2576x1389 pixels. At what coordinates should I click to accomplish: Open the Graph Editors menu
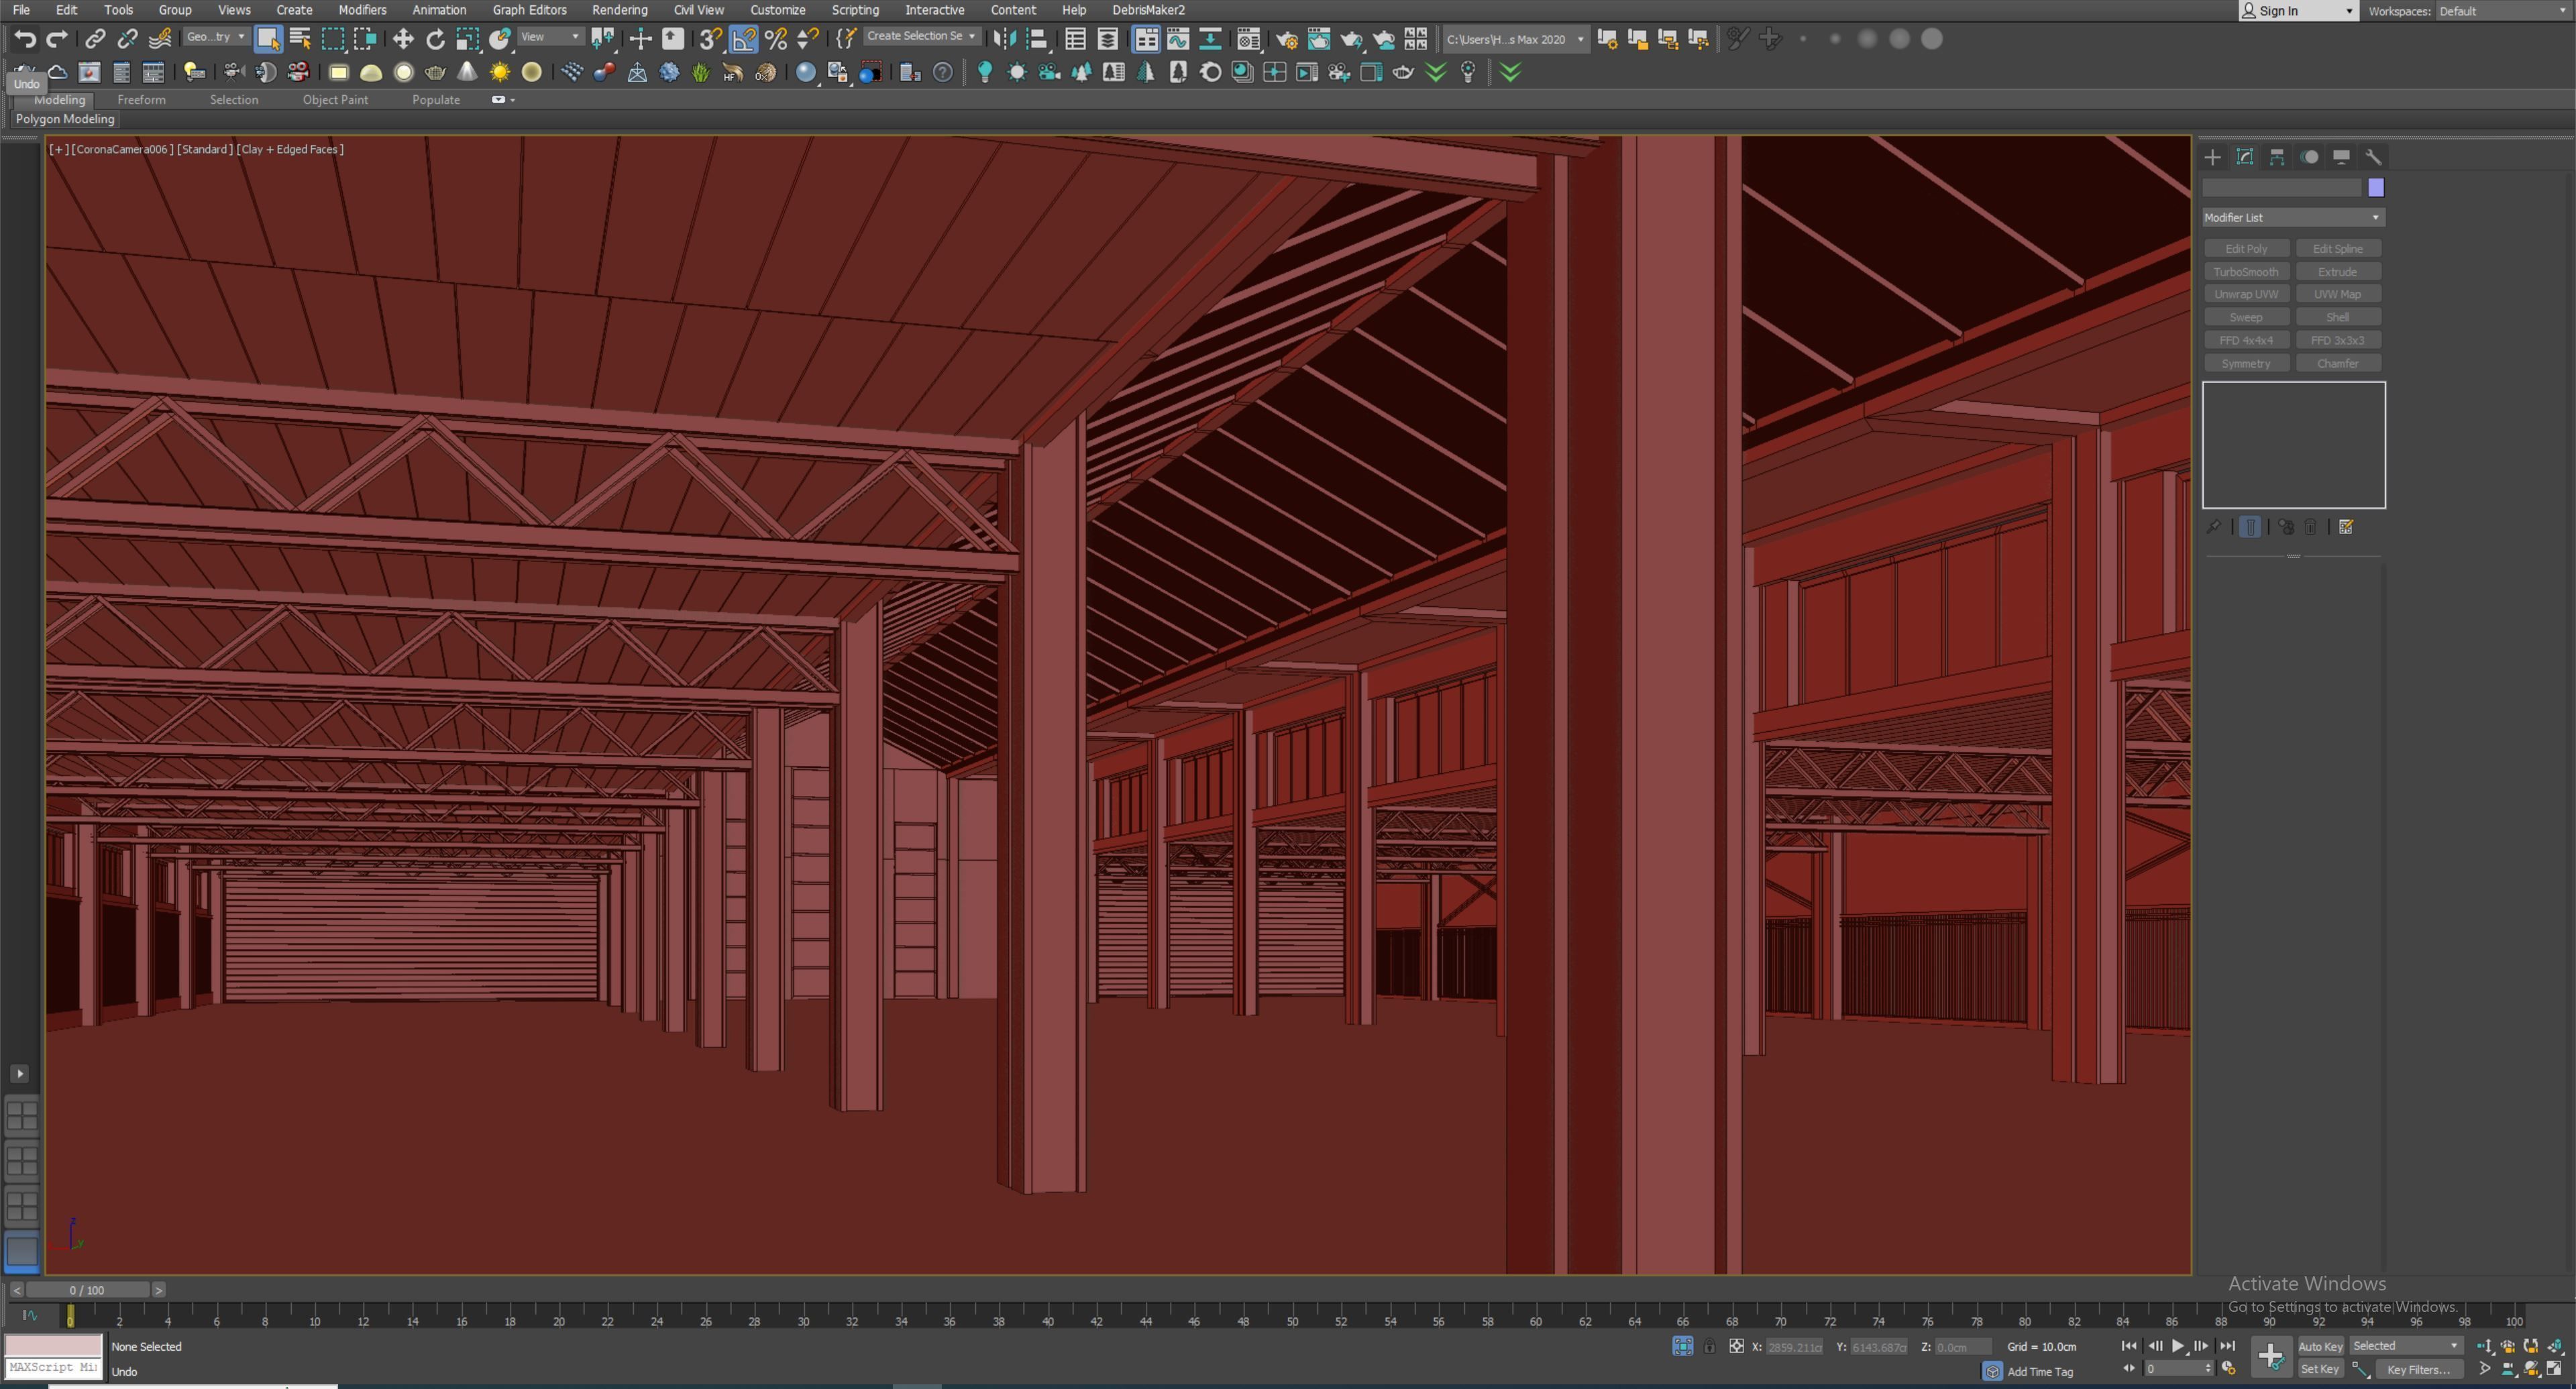click(x=529, y=10)
